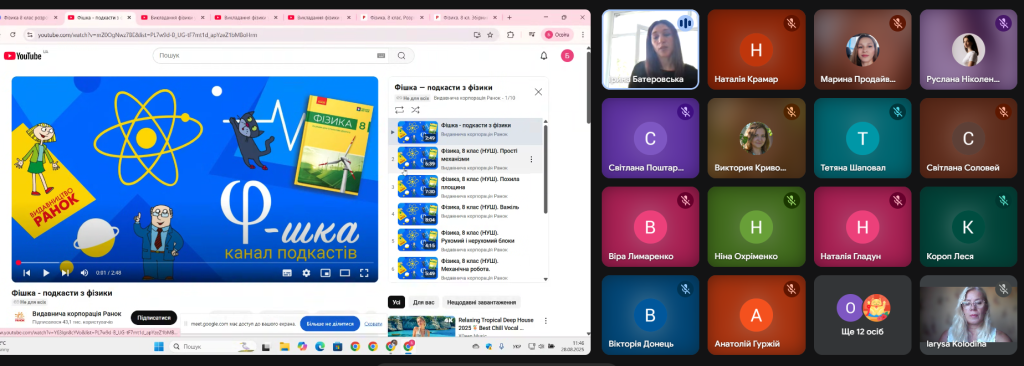
Task: Open playlist item Похила площина
Action: tap(466, 186)
